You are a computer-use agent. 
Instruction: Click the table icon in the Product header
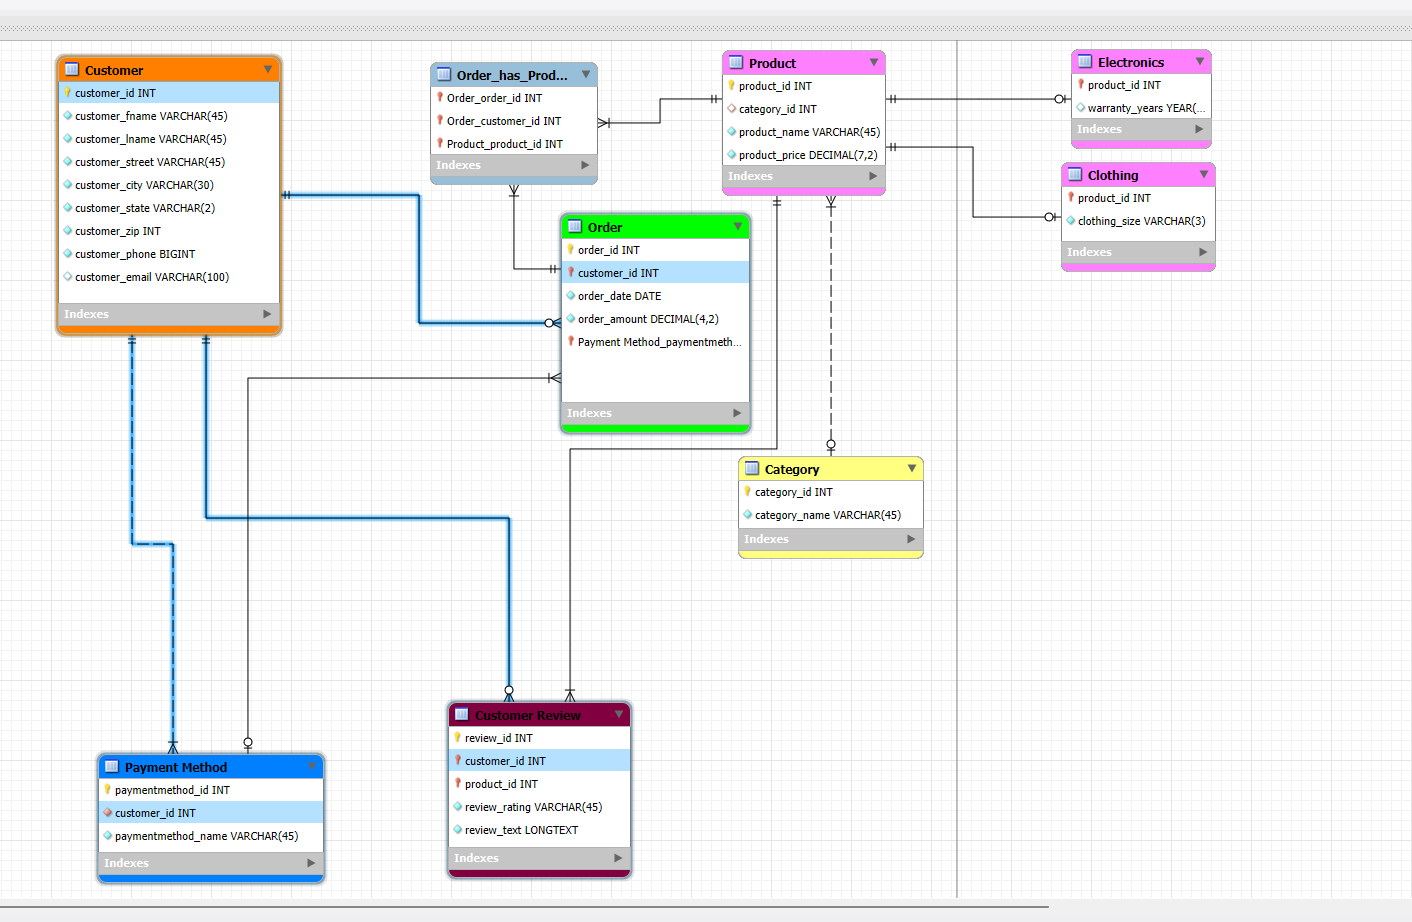[736, 62]
